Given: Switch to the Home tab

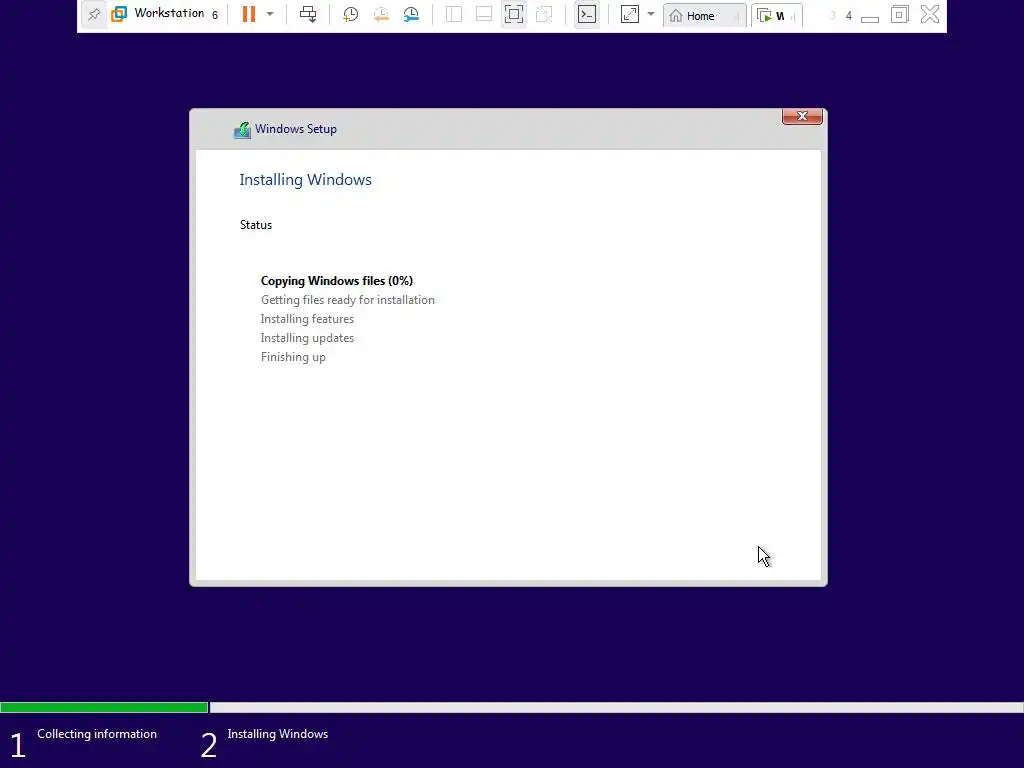Looking at the screenshot, I should point(704,16).
